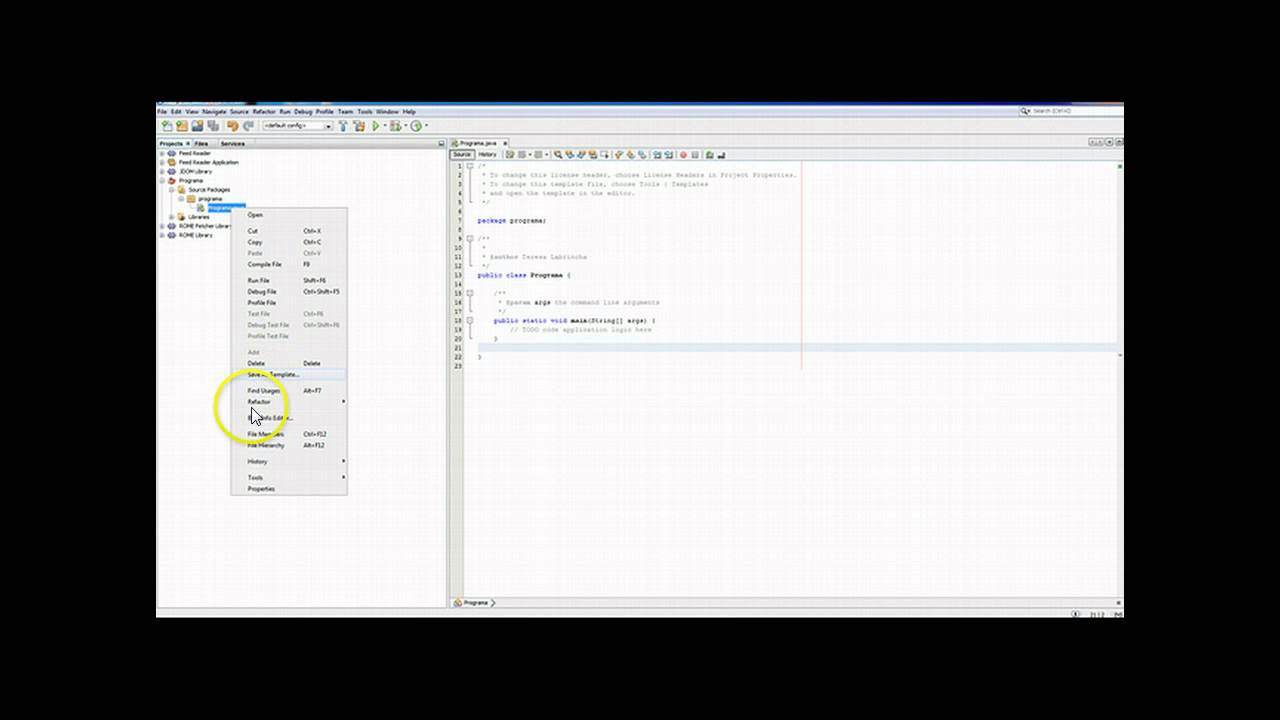Viewport: 1280px width, 720px height.
Task: Switch to the History editor view
Action: pyautogui.click(x=487, y=155)
